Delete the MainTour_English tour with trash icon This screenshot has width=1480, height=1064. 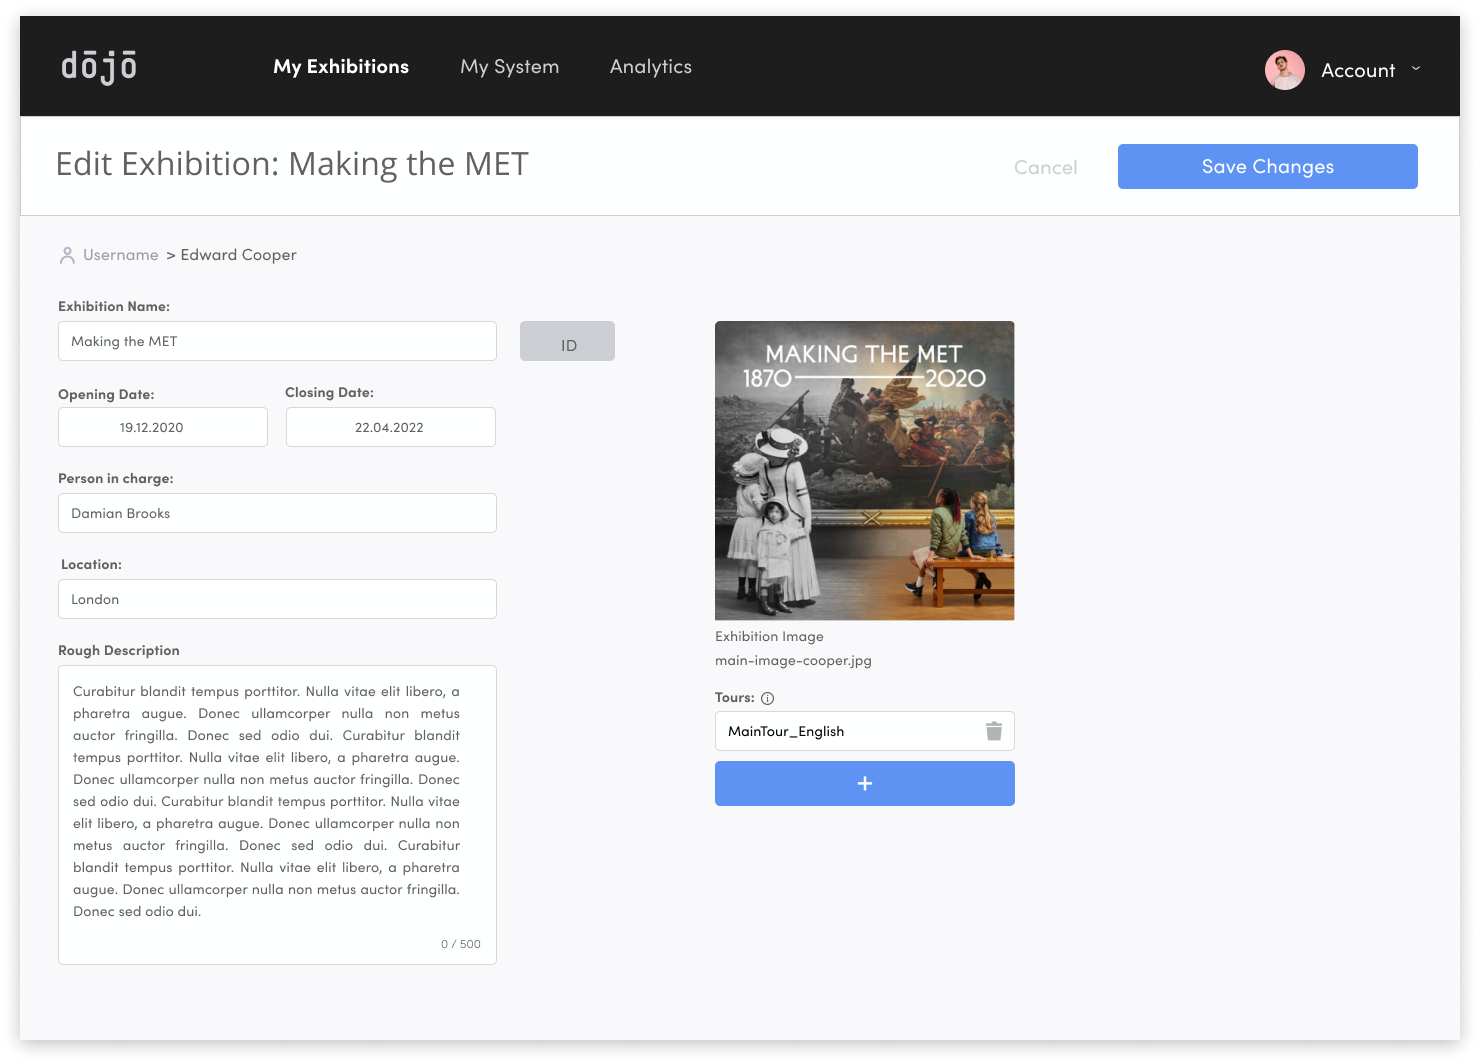[994, 731]
